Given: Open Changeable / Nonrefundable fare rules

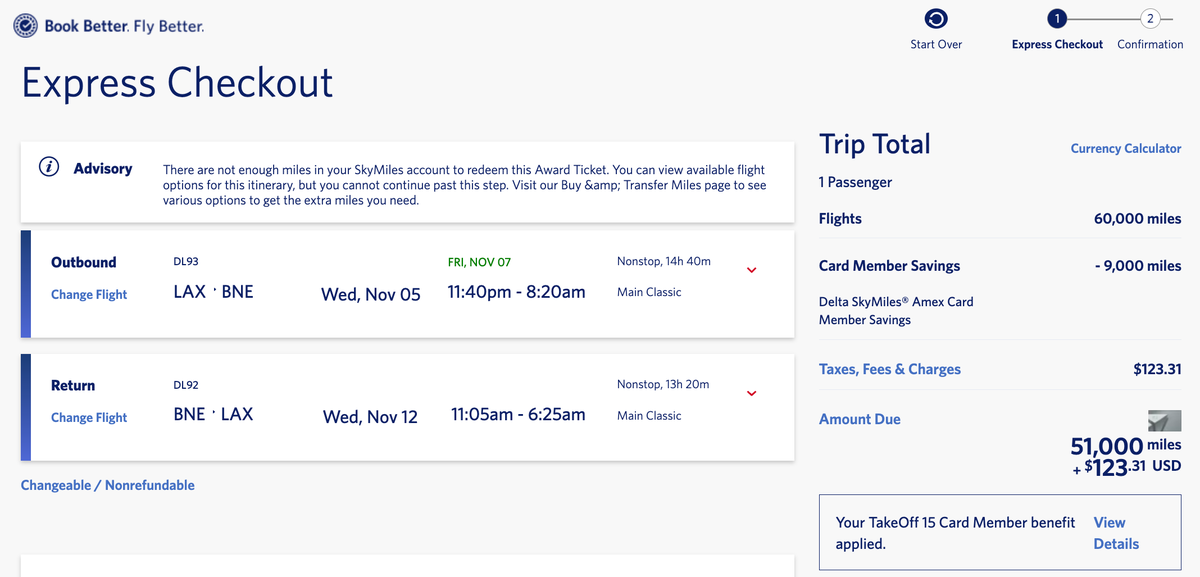Looking at the screenshot, I should [x=108, y=485].
